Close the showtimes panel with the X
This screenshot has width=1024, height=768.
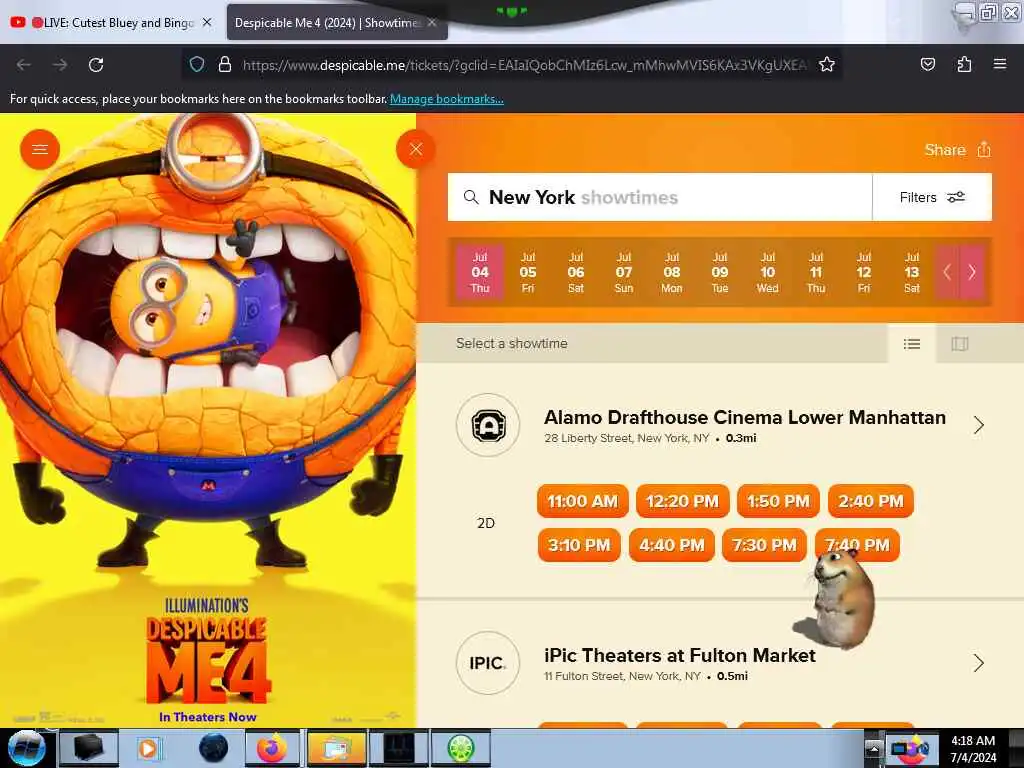(415, 149)
